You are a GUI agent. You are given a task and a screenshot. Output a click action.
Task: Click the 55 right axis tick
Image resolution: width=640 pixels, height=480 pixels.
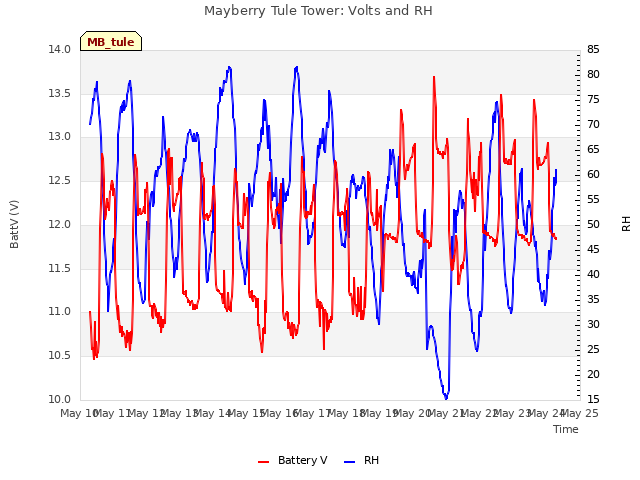pyautogui.click(x=593, y=200)
